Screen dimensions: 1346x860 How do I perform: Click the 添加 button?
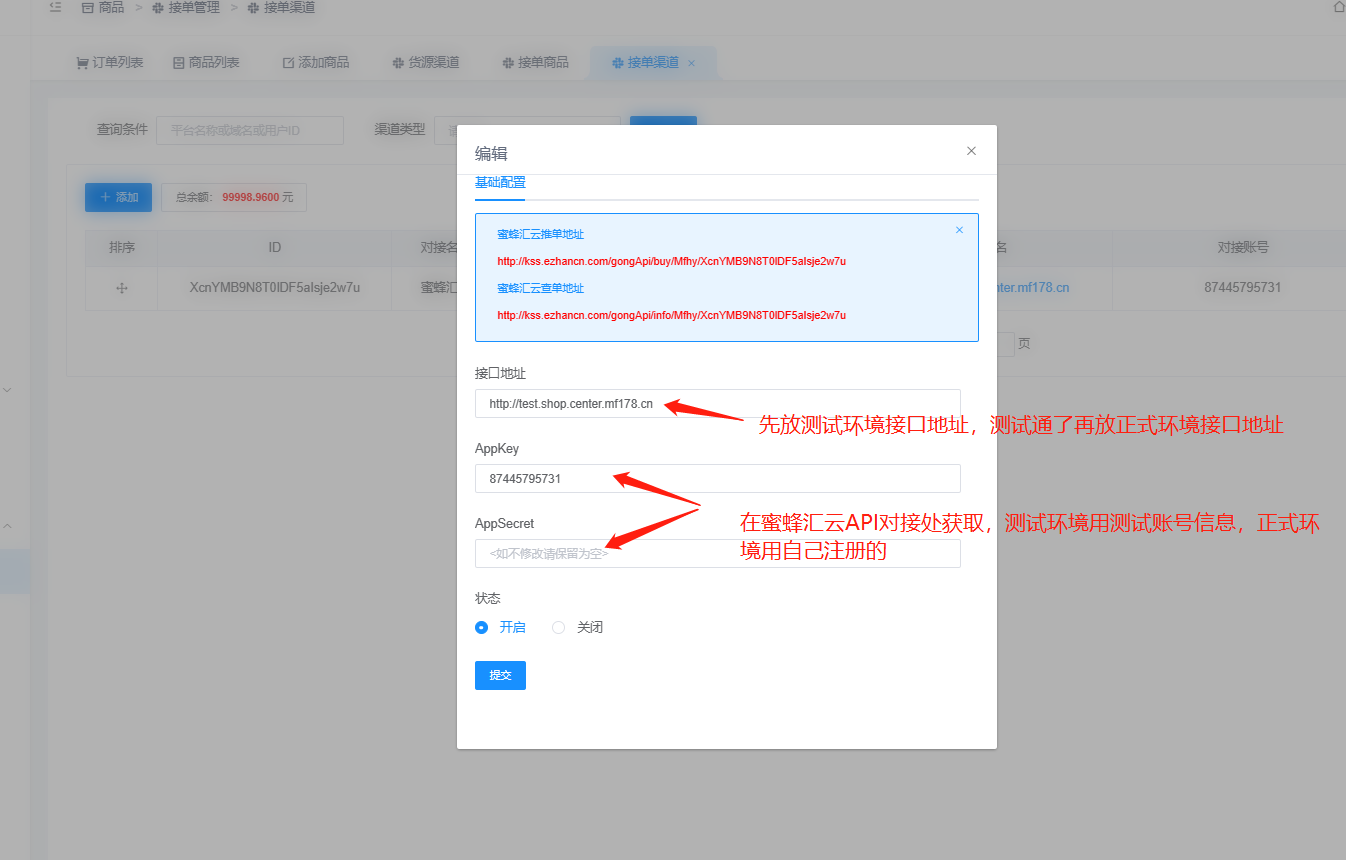pyautogui.click(x=118, y=197)
